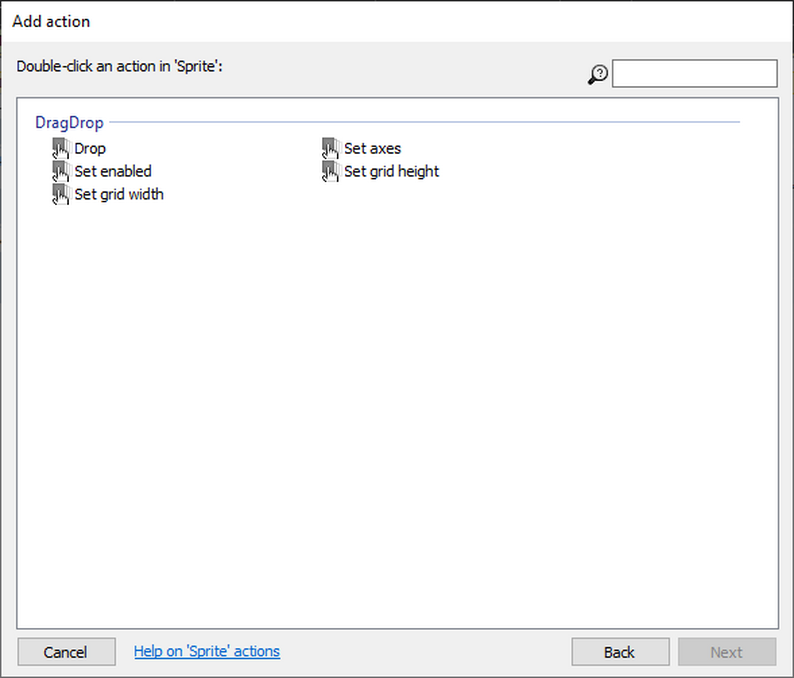Select the Set grid height label

point(391,171)
